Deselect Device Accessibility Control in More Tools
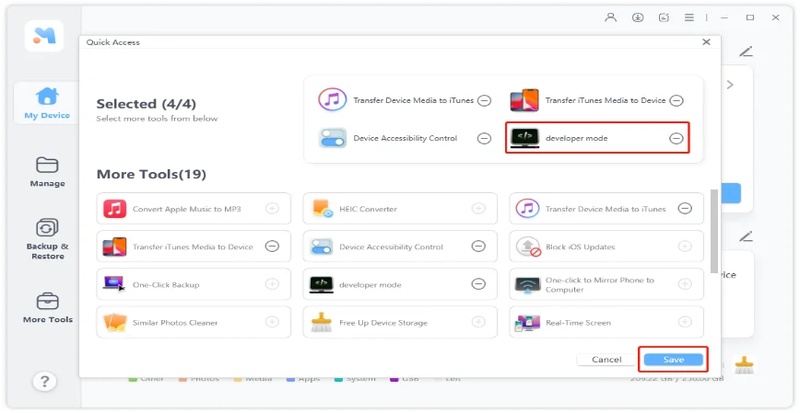 pyautogui.click(x=478, y=247)
